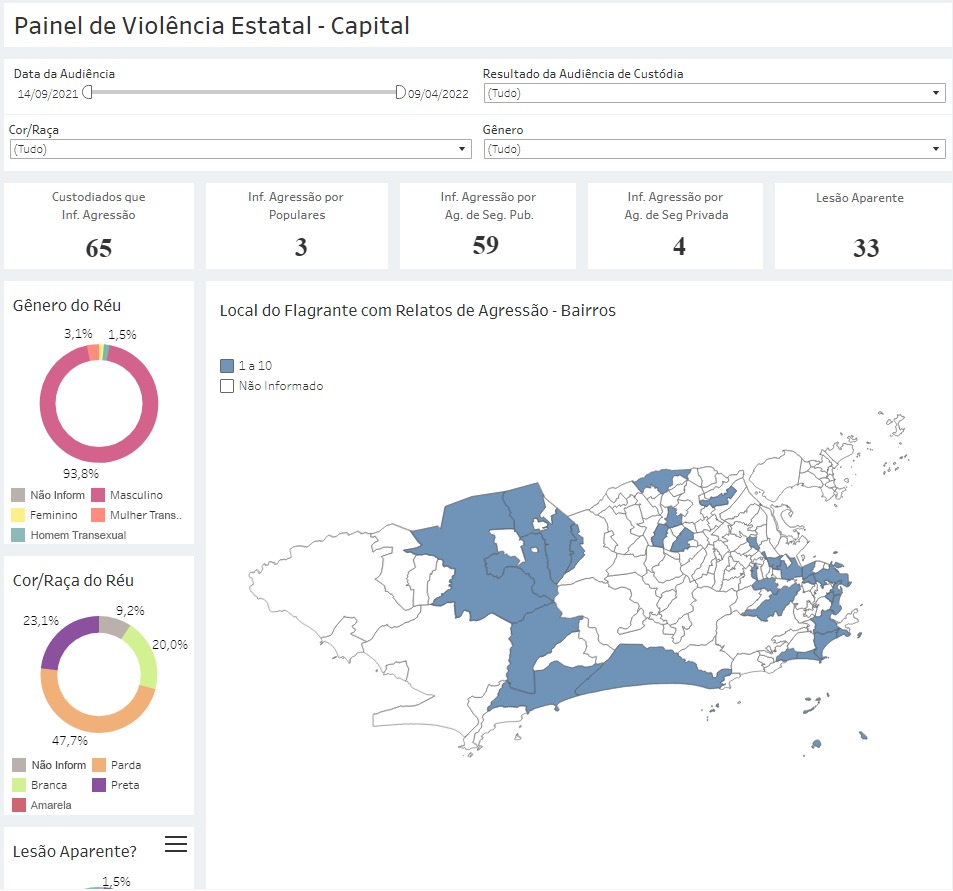Click Não Inform swatch in gender legend
953x891 pixels.
18,495
